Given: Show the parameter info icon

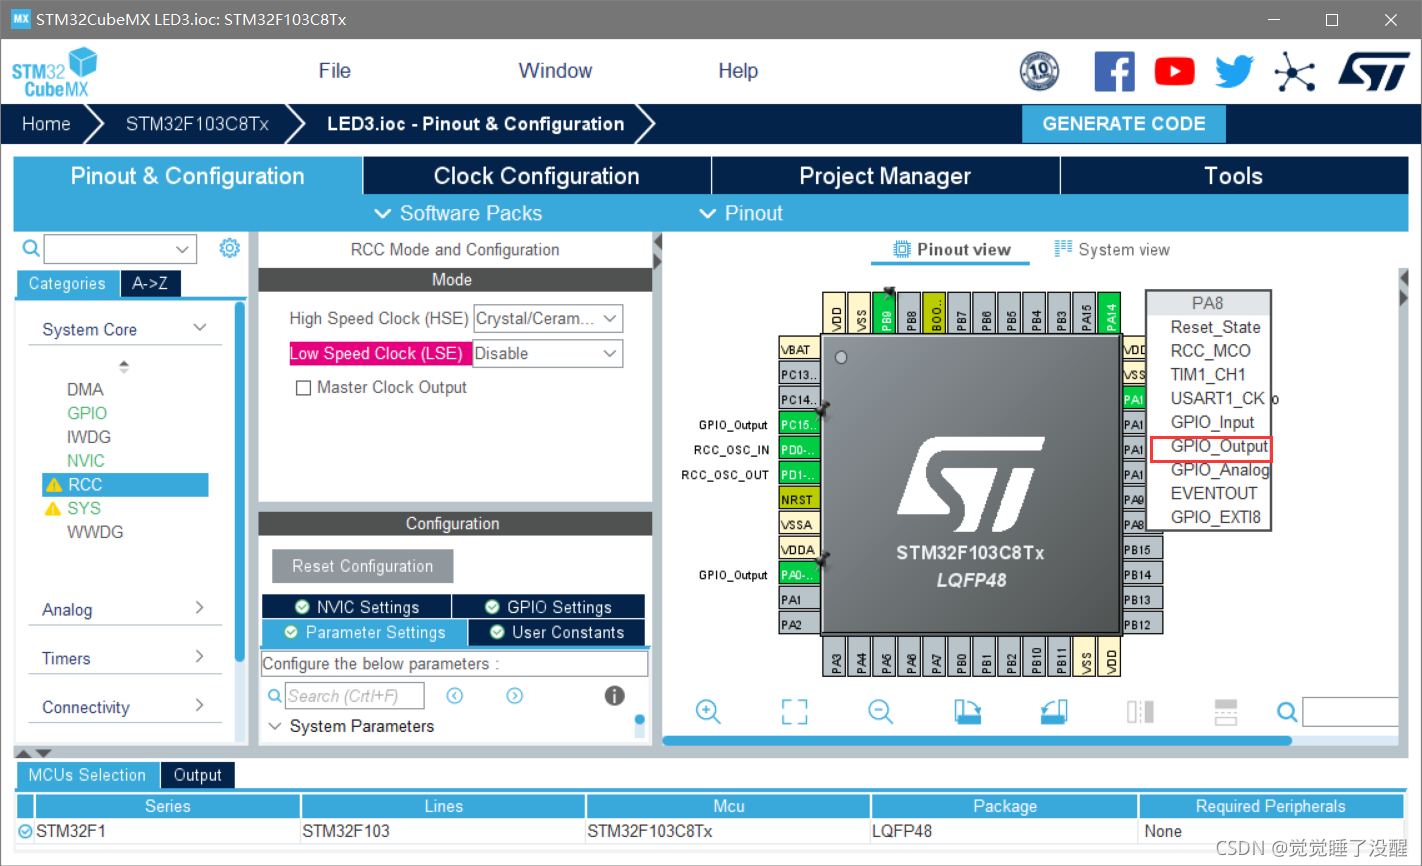Looking at the screenshot, I should (x=615, y=696).
